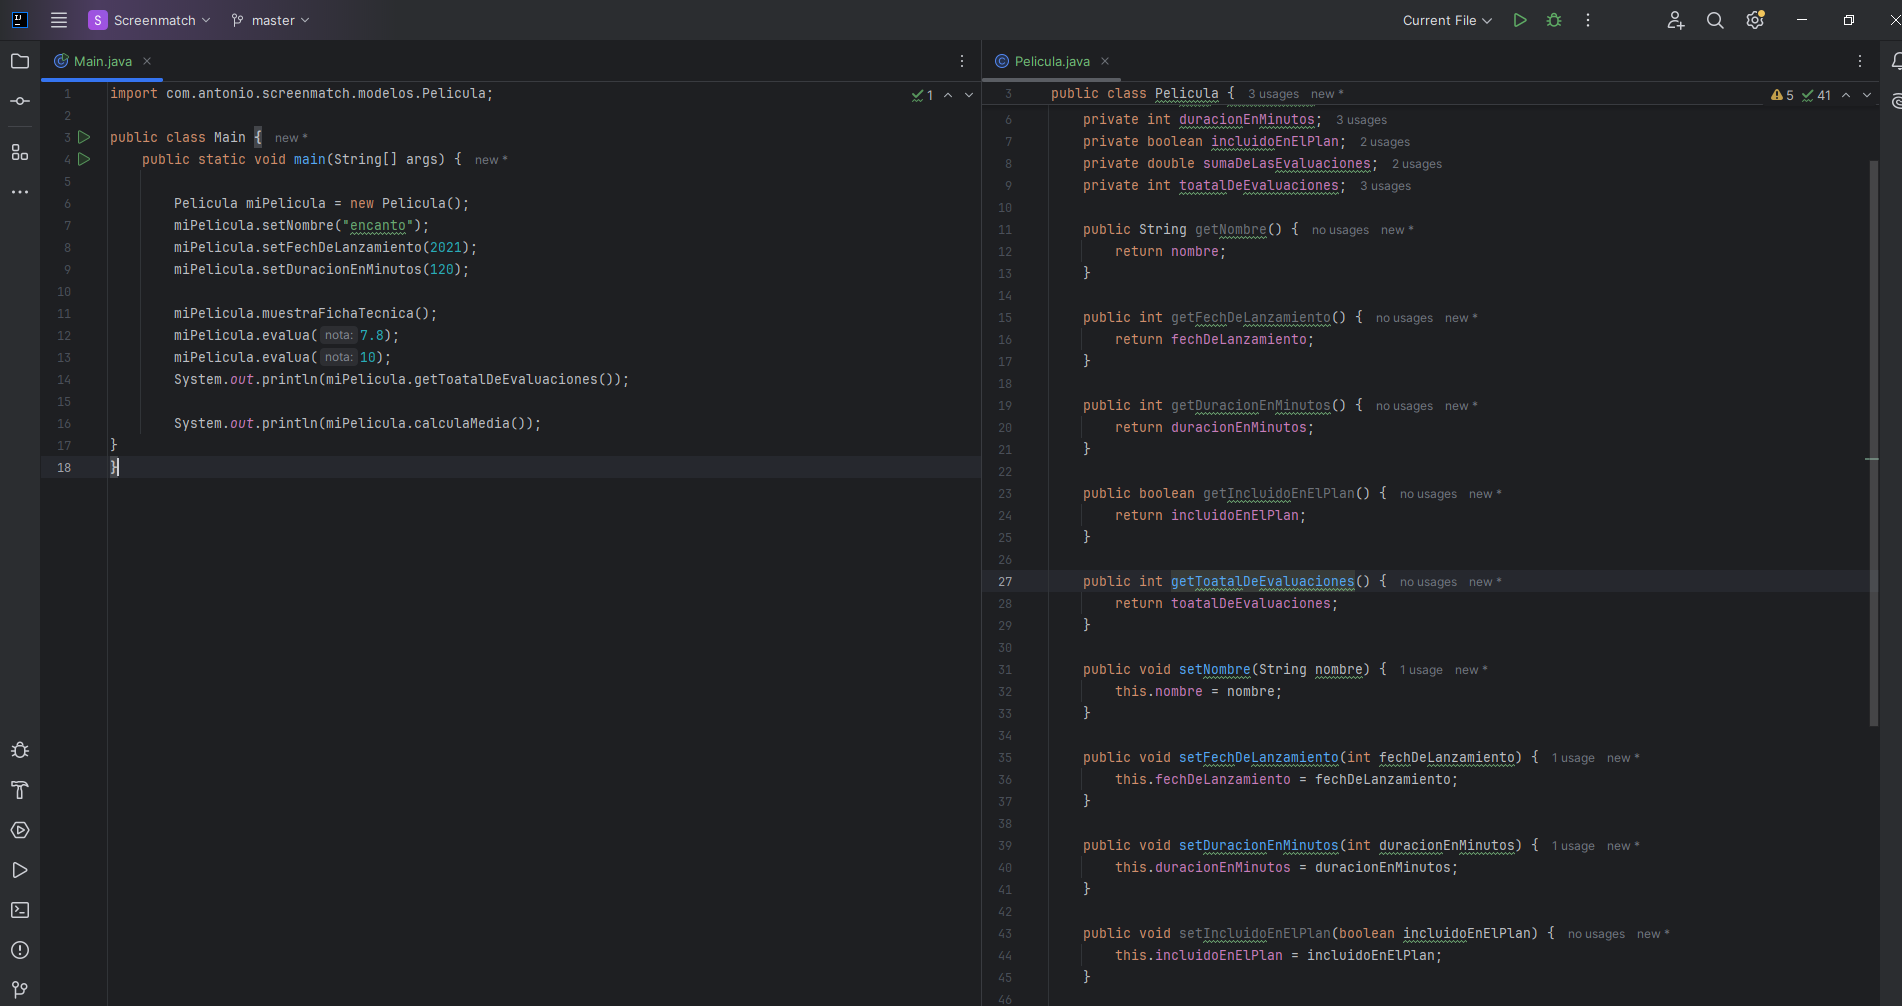Viewport: 1902px width, 1006px height.
Task: Open Code With Me add-user icon
Action: pyautogui.click(x=1676, y=20)
